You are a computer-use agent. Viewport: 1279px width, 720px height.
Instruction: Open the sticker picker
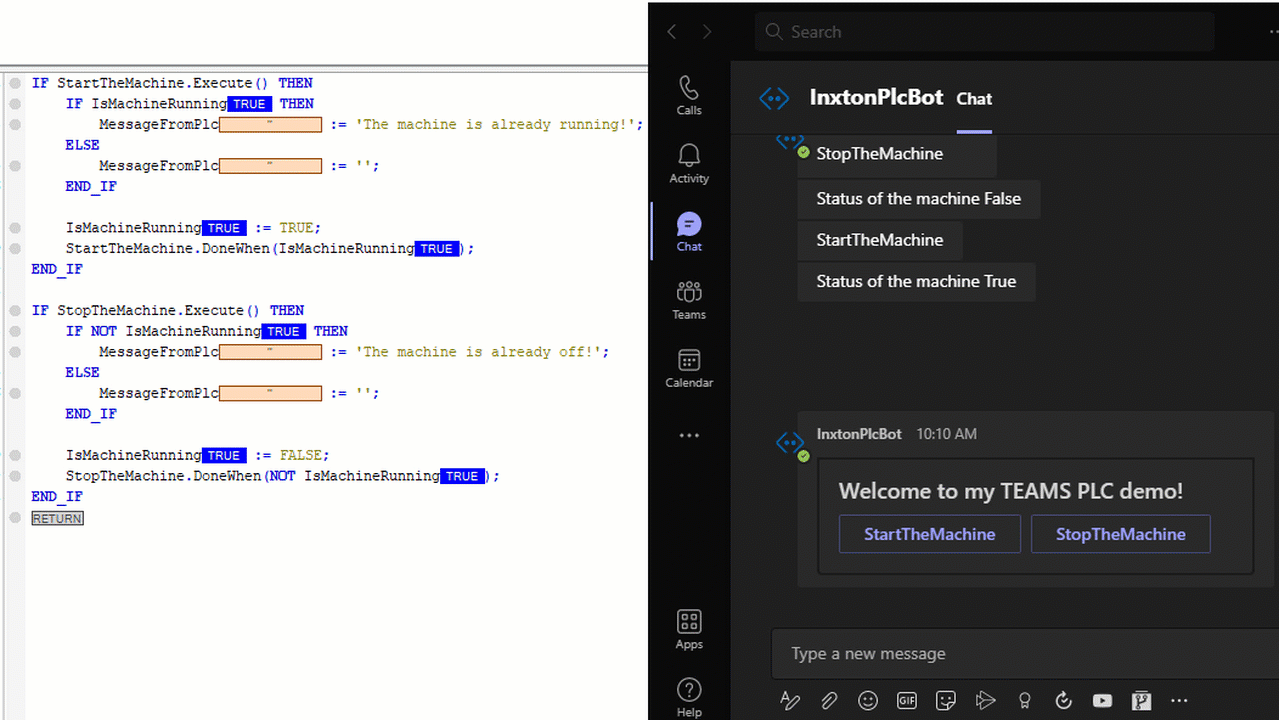946,701
